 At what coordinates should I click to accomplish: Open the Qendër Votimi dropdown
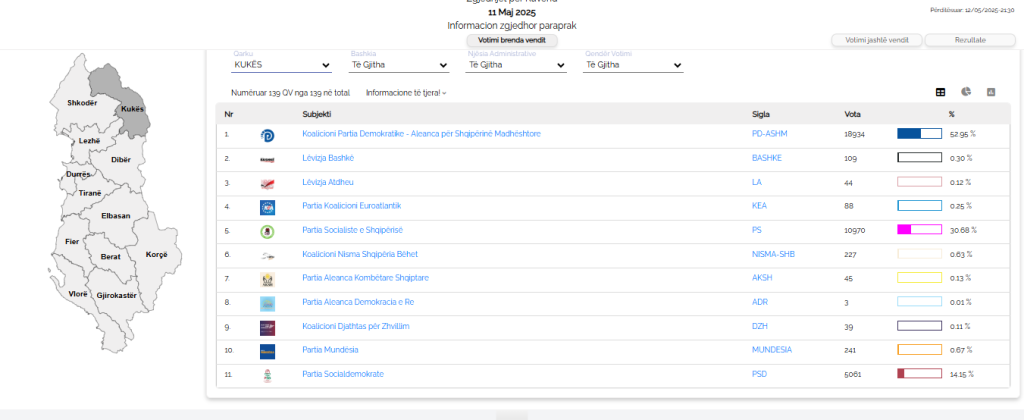point(633,65)
